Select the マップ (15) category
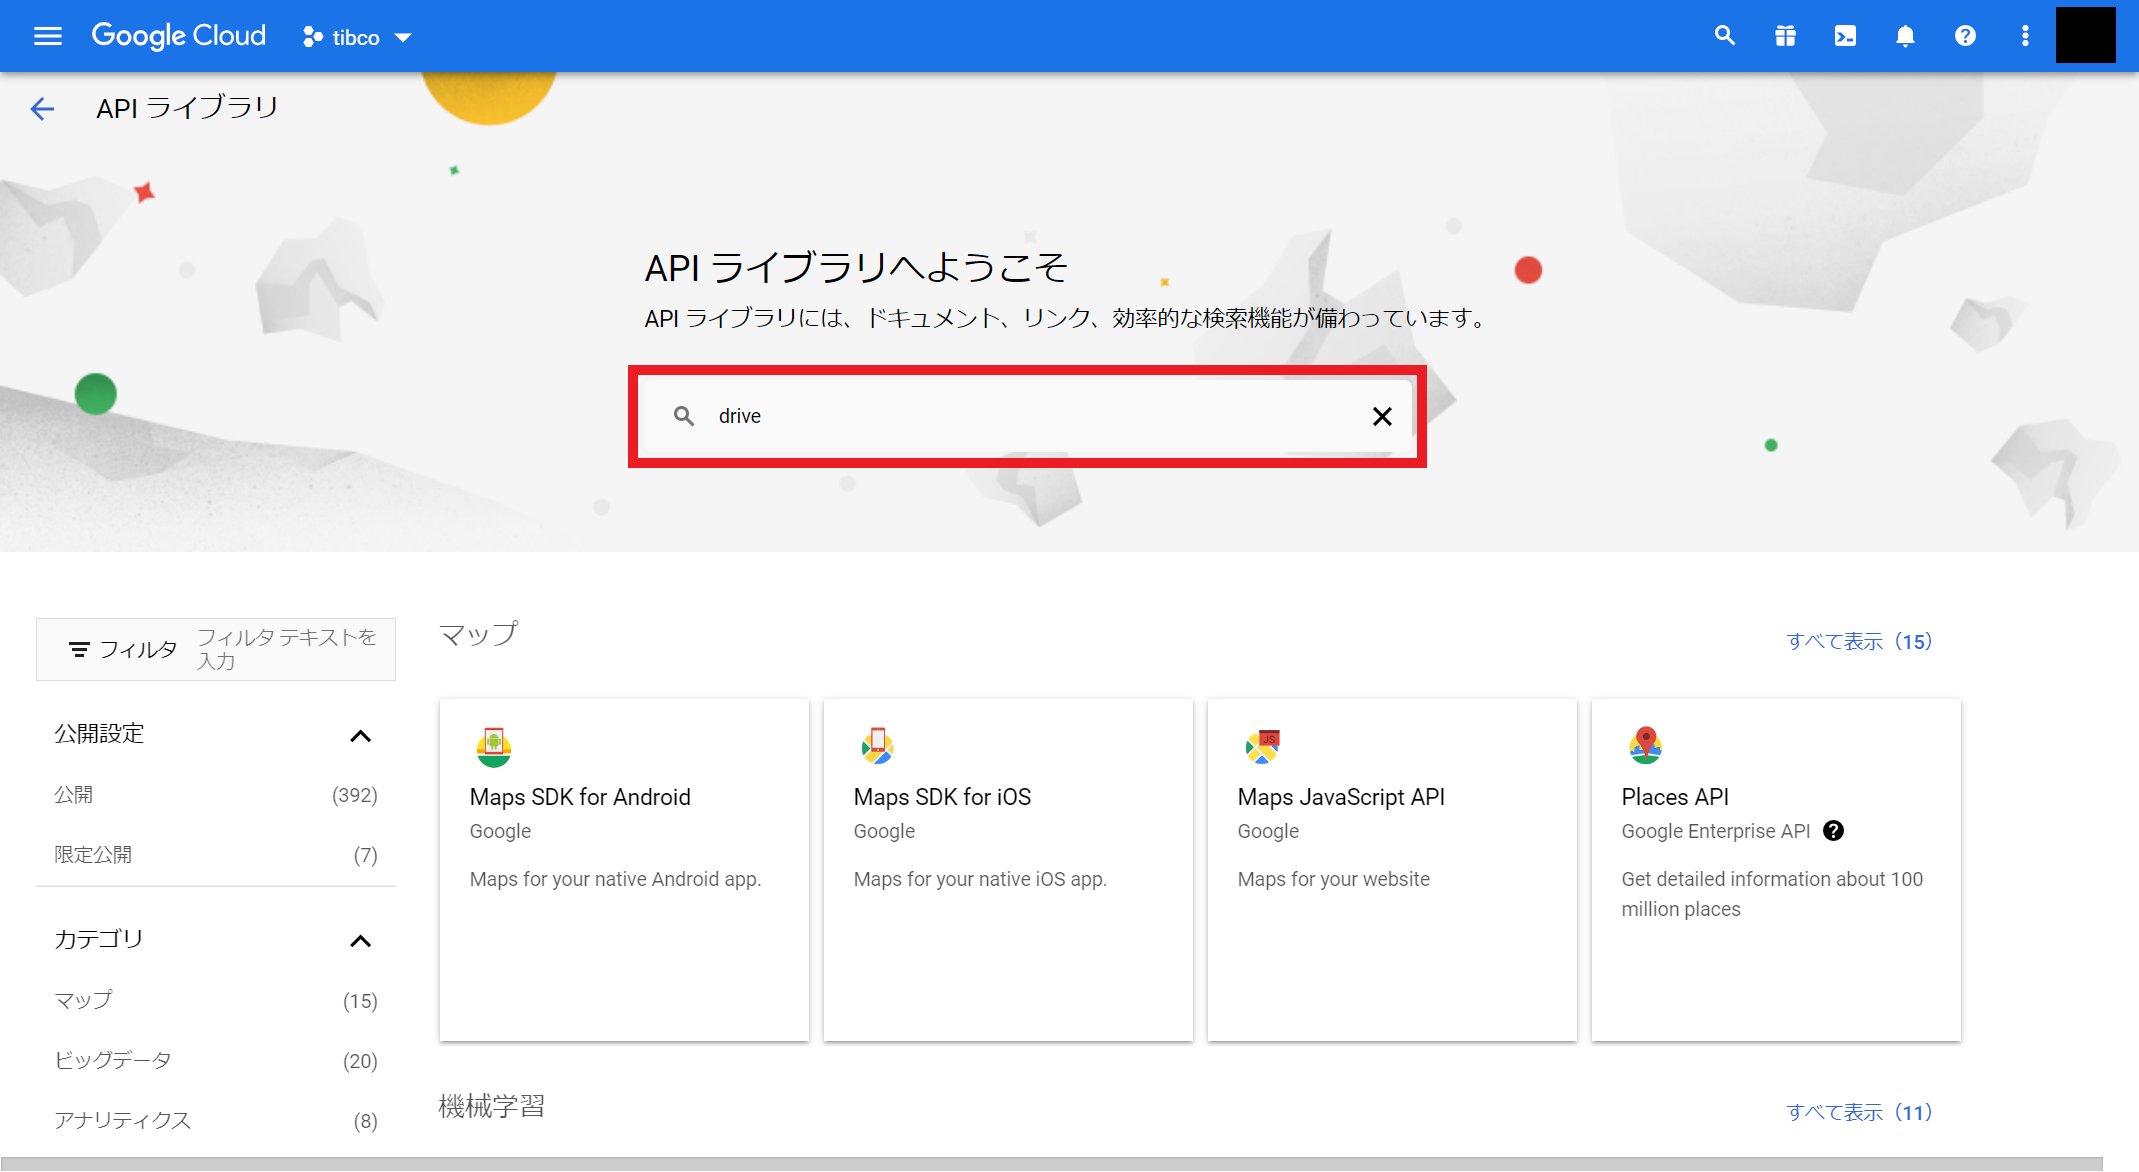 click(216, 1001)
